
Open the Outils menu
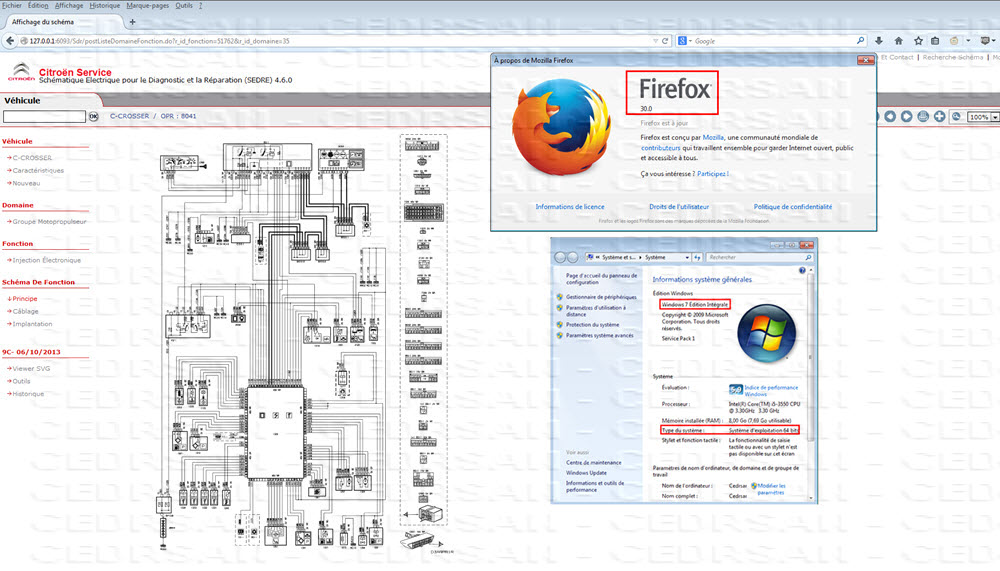(184, 5)
